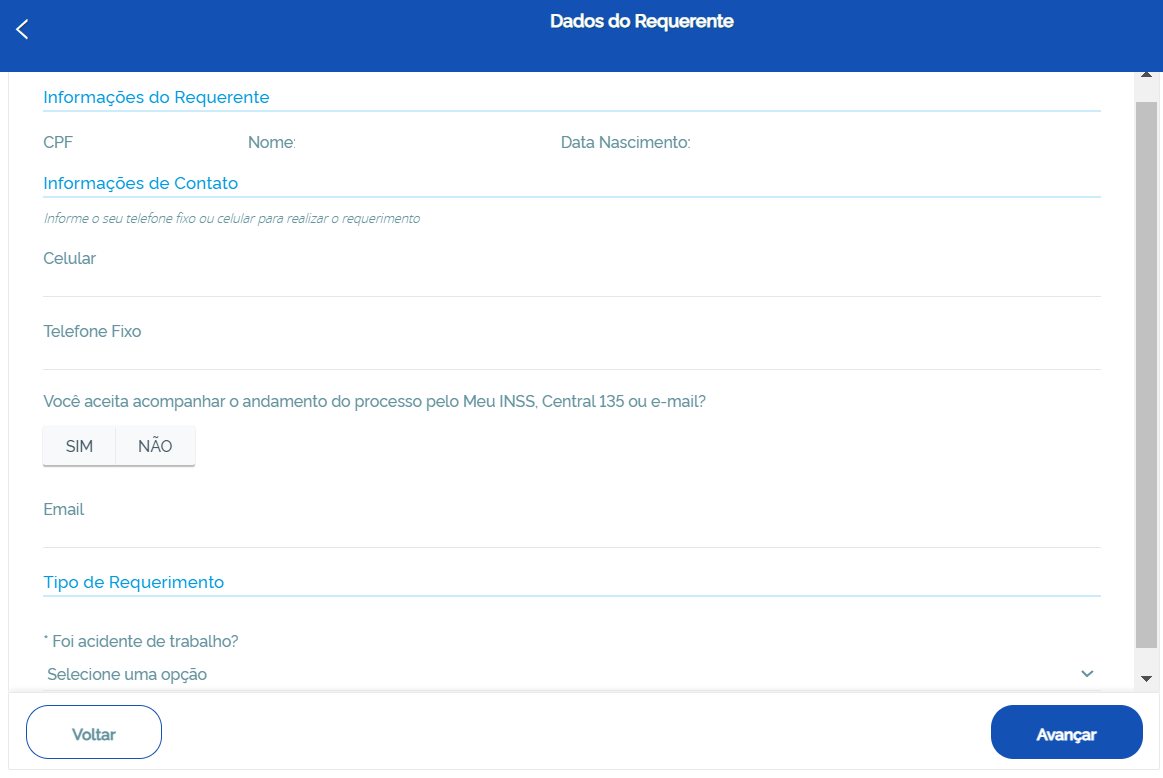Click the back arrow in the header
This screenshot has width=1163, height=778.
click(x=22, y=30)
